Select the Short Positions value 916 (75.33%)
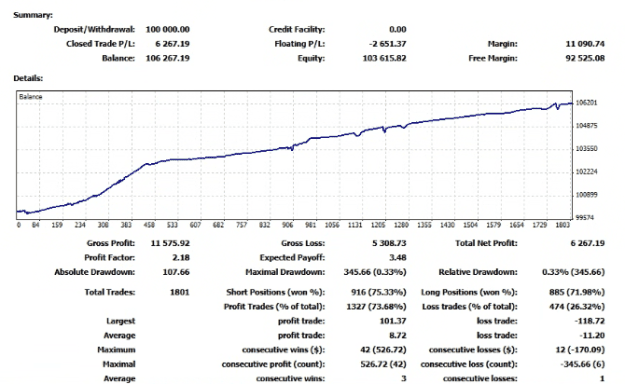The height and width of the screenshot is (384, 625). (x=378, y=292)
